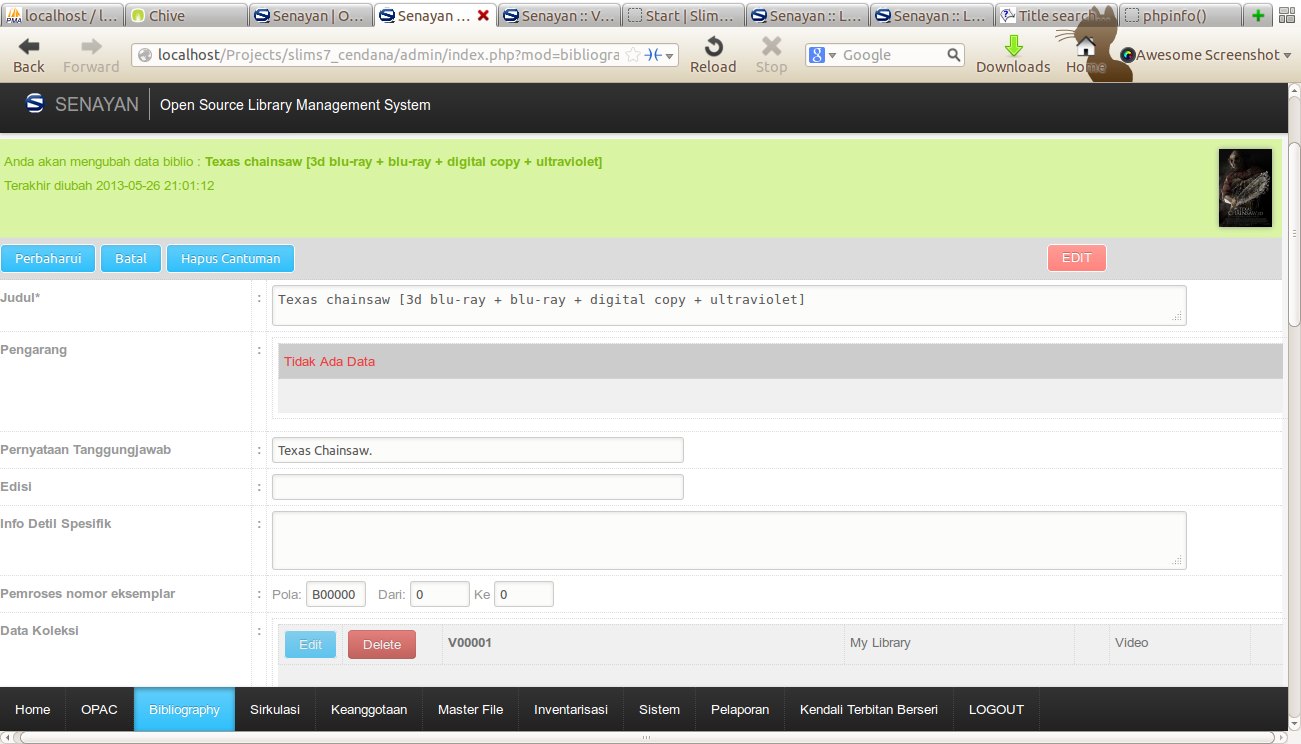Open the Bibliography module

pyautogui.click(x=184, y=709)
